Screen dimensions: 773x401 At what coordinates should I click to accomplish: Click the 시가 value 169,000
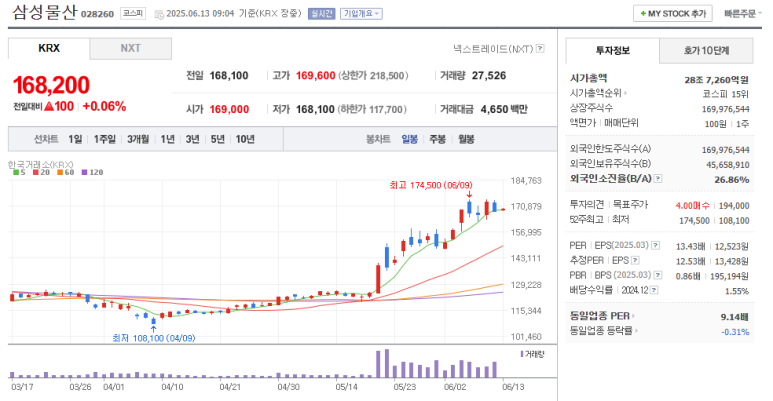229,109
